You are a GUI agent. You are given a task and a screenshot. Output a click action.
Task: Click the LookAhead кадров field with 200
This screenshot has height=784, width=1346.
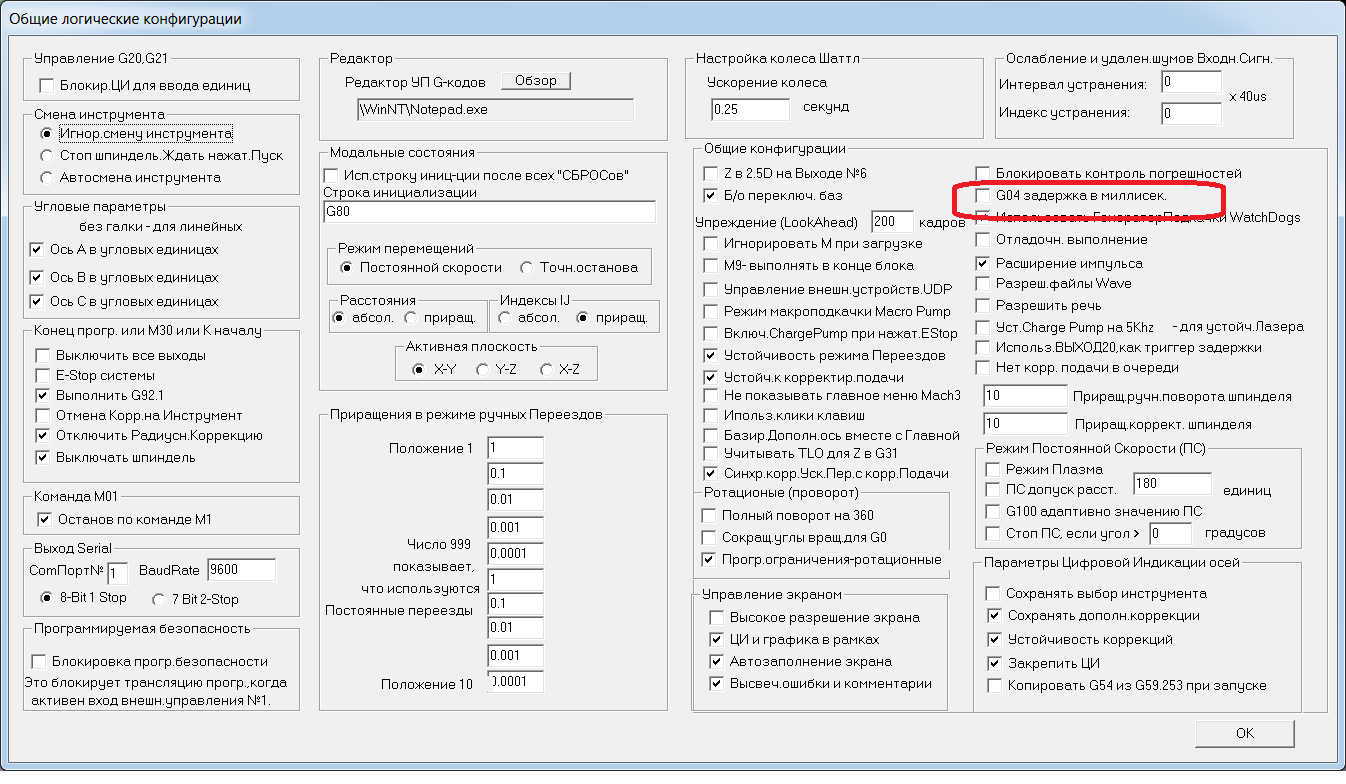tap(893, 221)
